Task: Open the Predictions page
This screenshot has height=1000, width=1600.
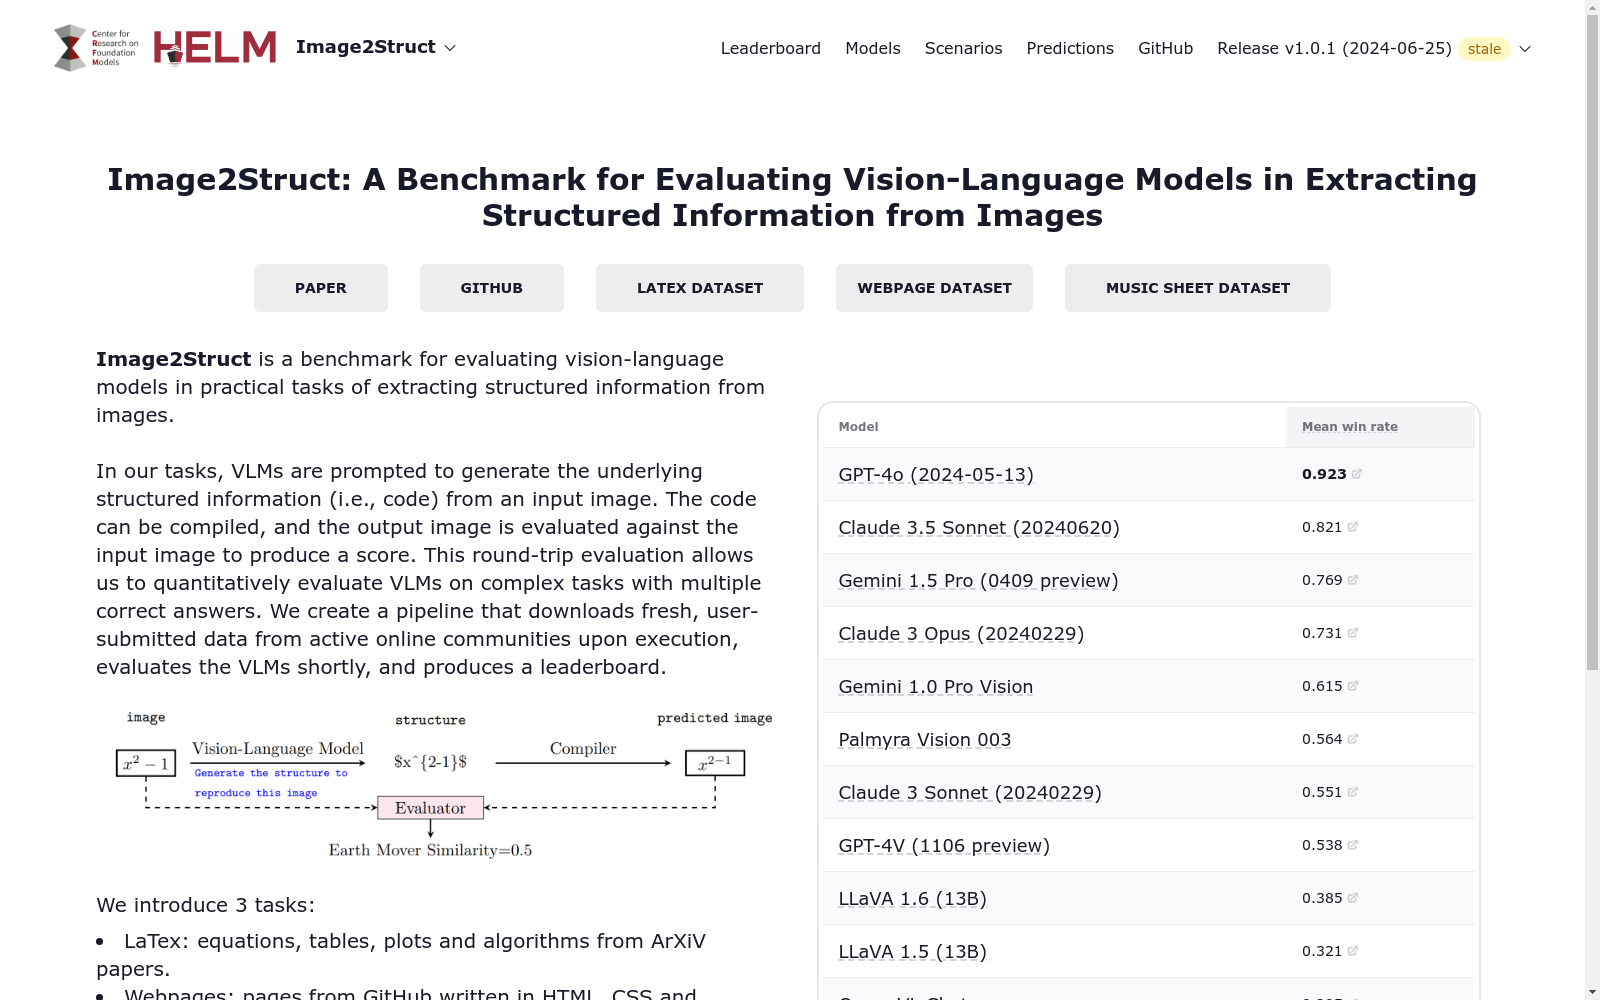Action: 1070,48
